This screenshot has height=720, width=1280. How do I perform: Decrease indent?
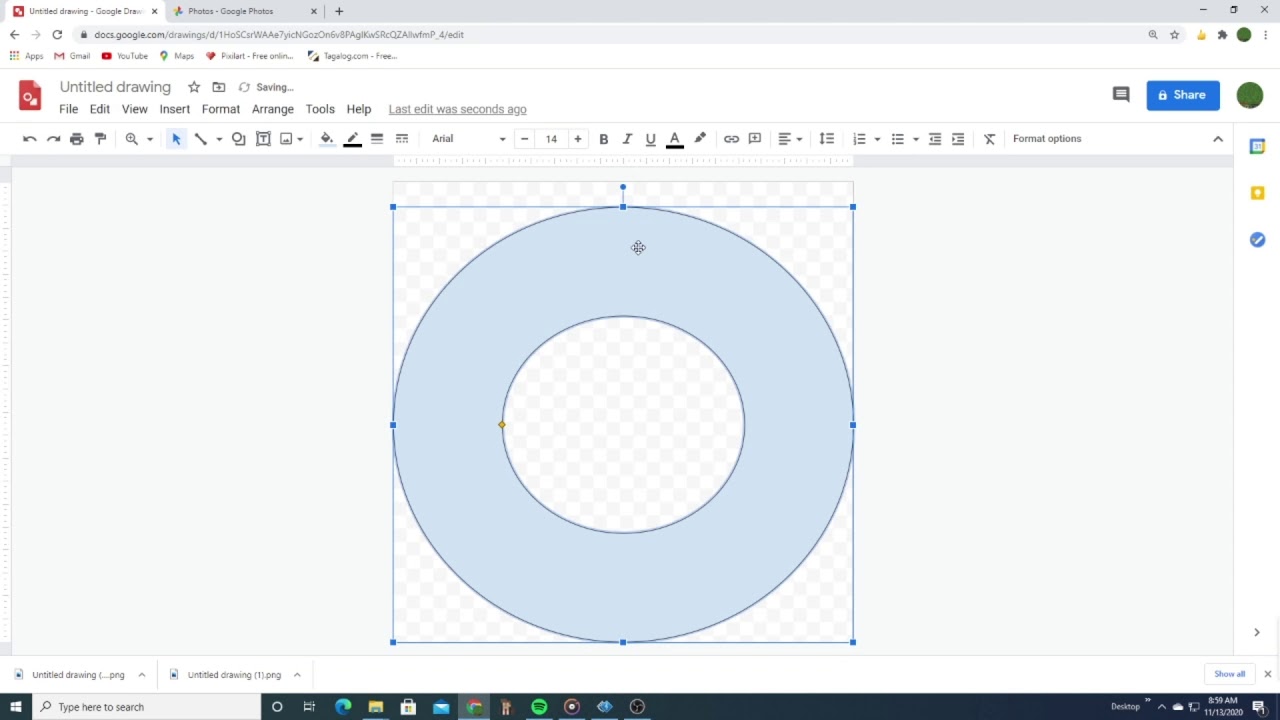[x=935, y=139]
